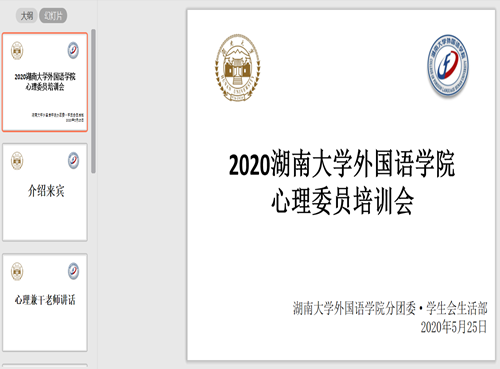Click the blue logo in 心理兼干老师讲话 thumbnail

(73, 271)
